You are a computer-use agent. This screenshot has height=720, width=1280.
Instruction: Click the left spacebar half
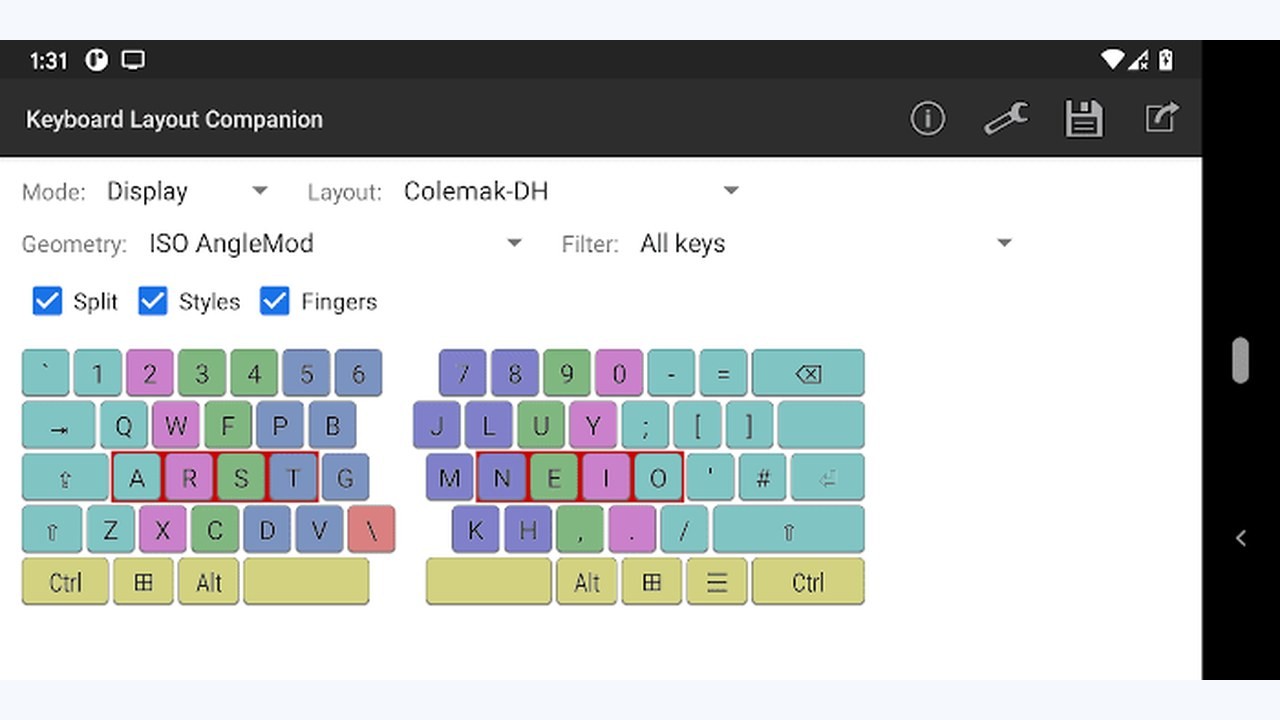click(306, 582)
